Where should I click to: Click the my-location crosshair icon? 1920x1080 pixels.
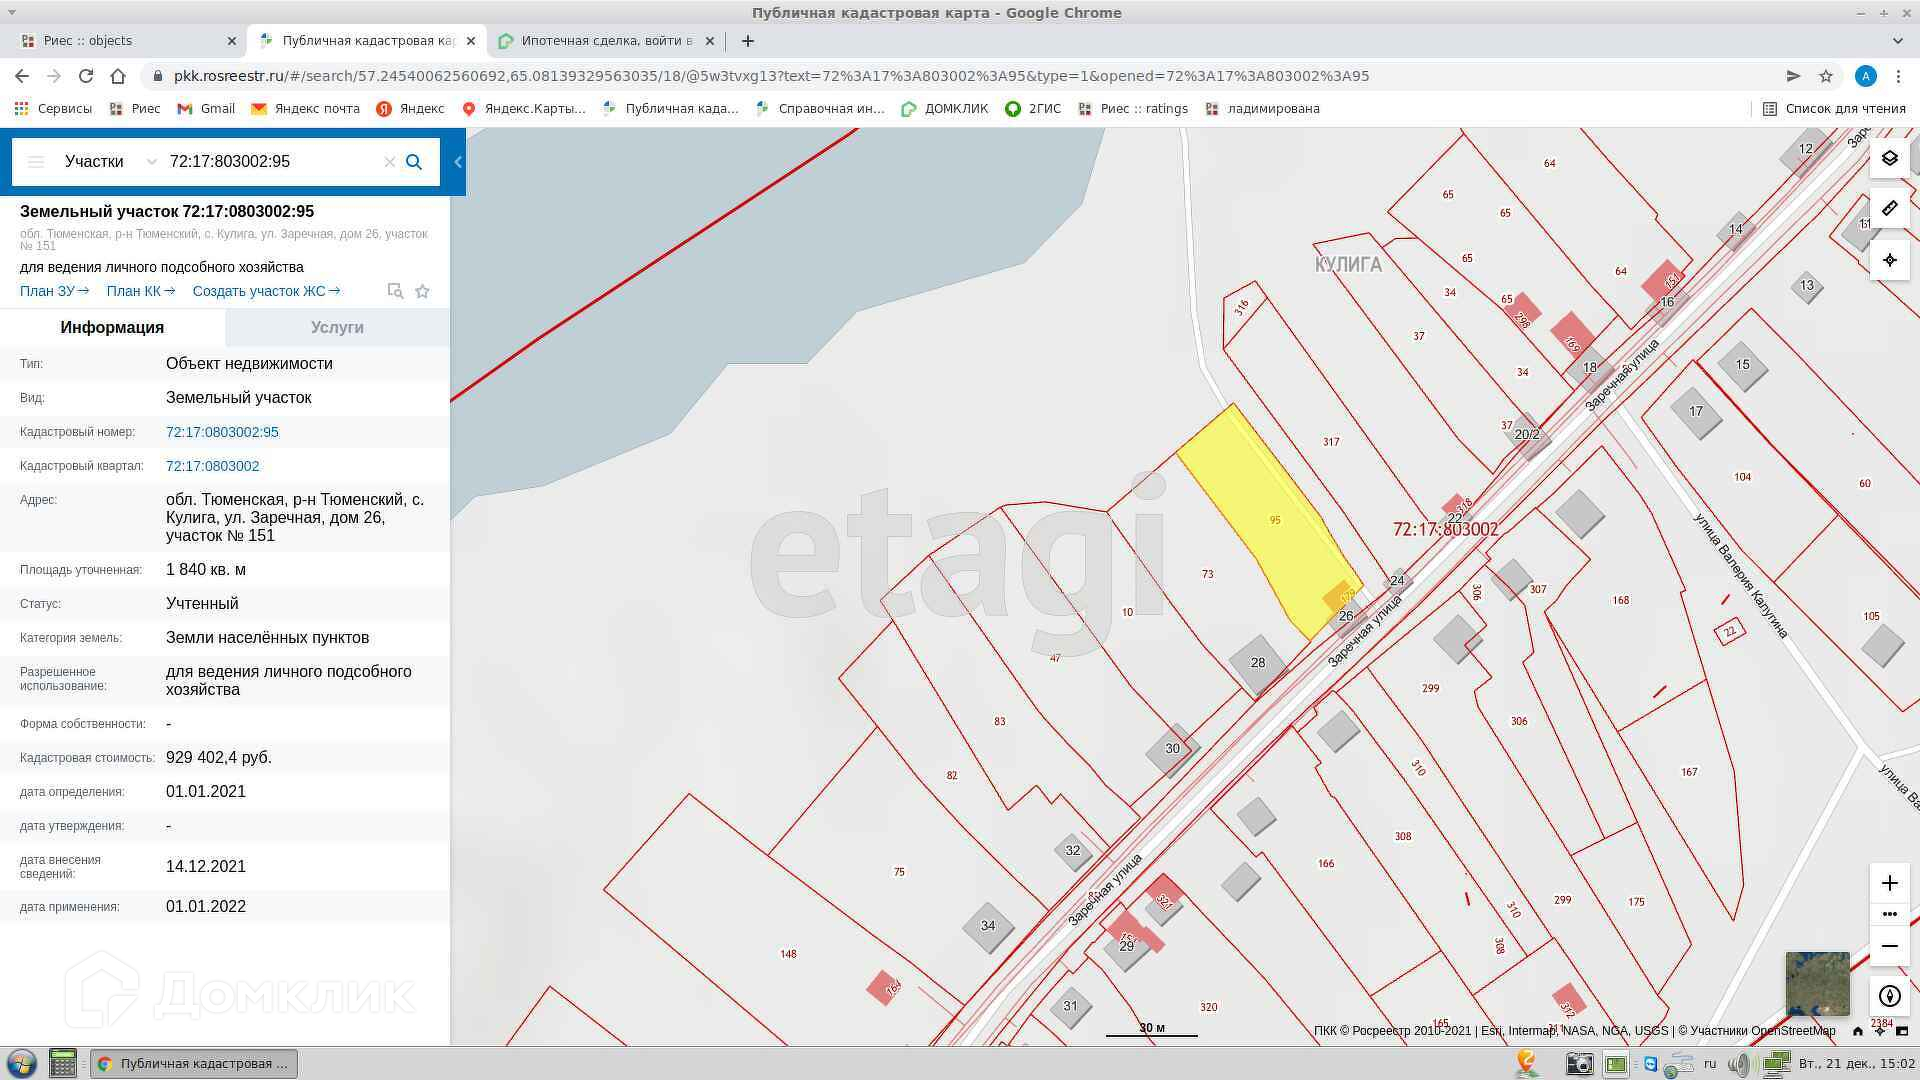pos(1889,260)
